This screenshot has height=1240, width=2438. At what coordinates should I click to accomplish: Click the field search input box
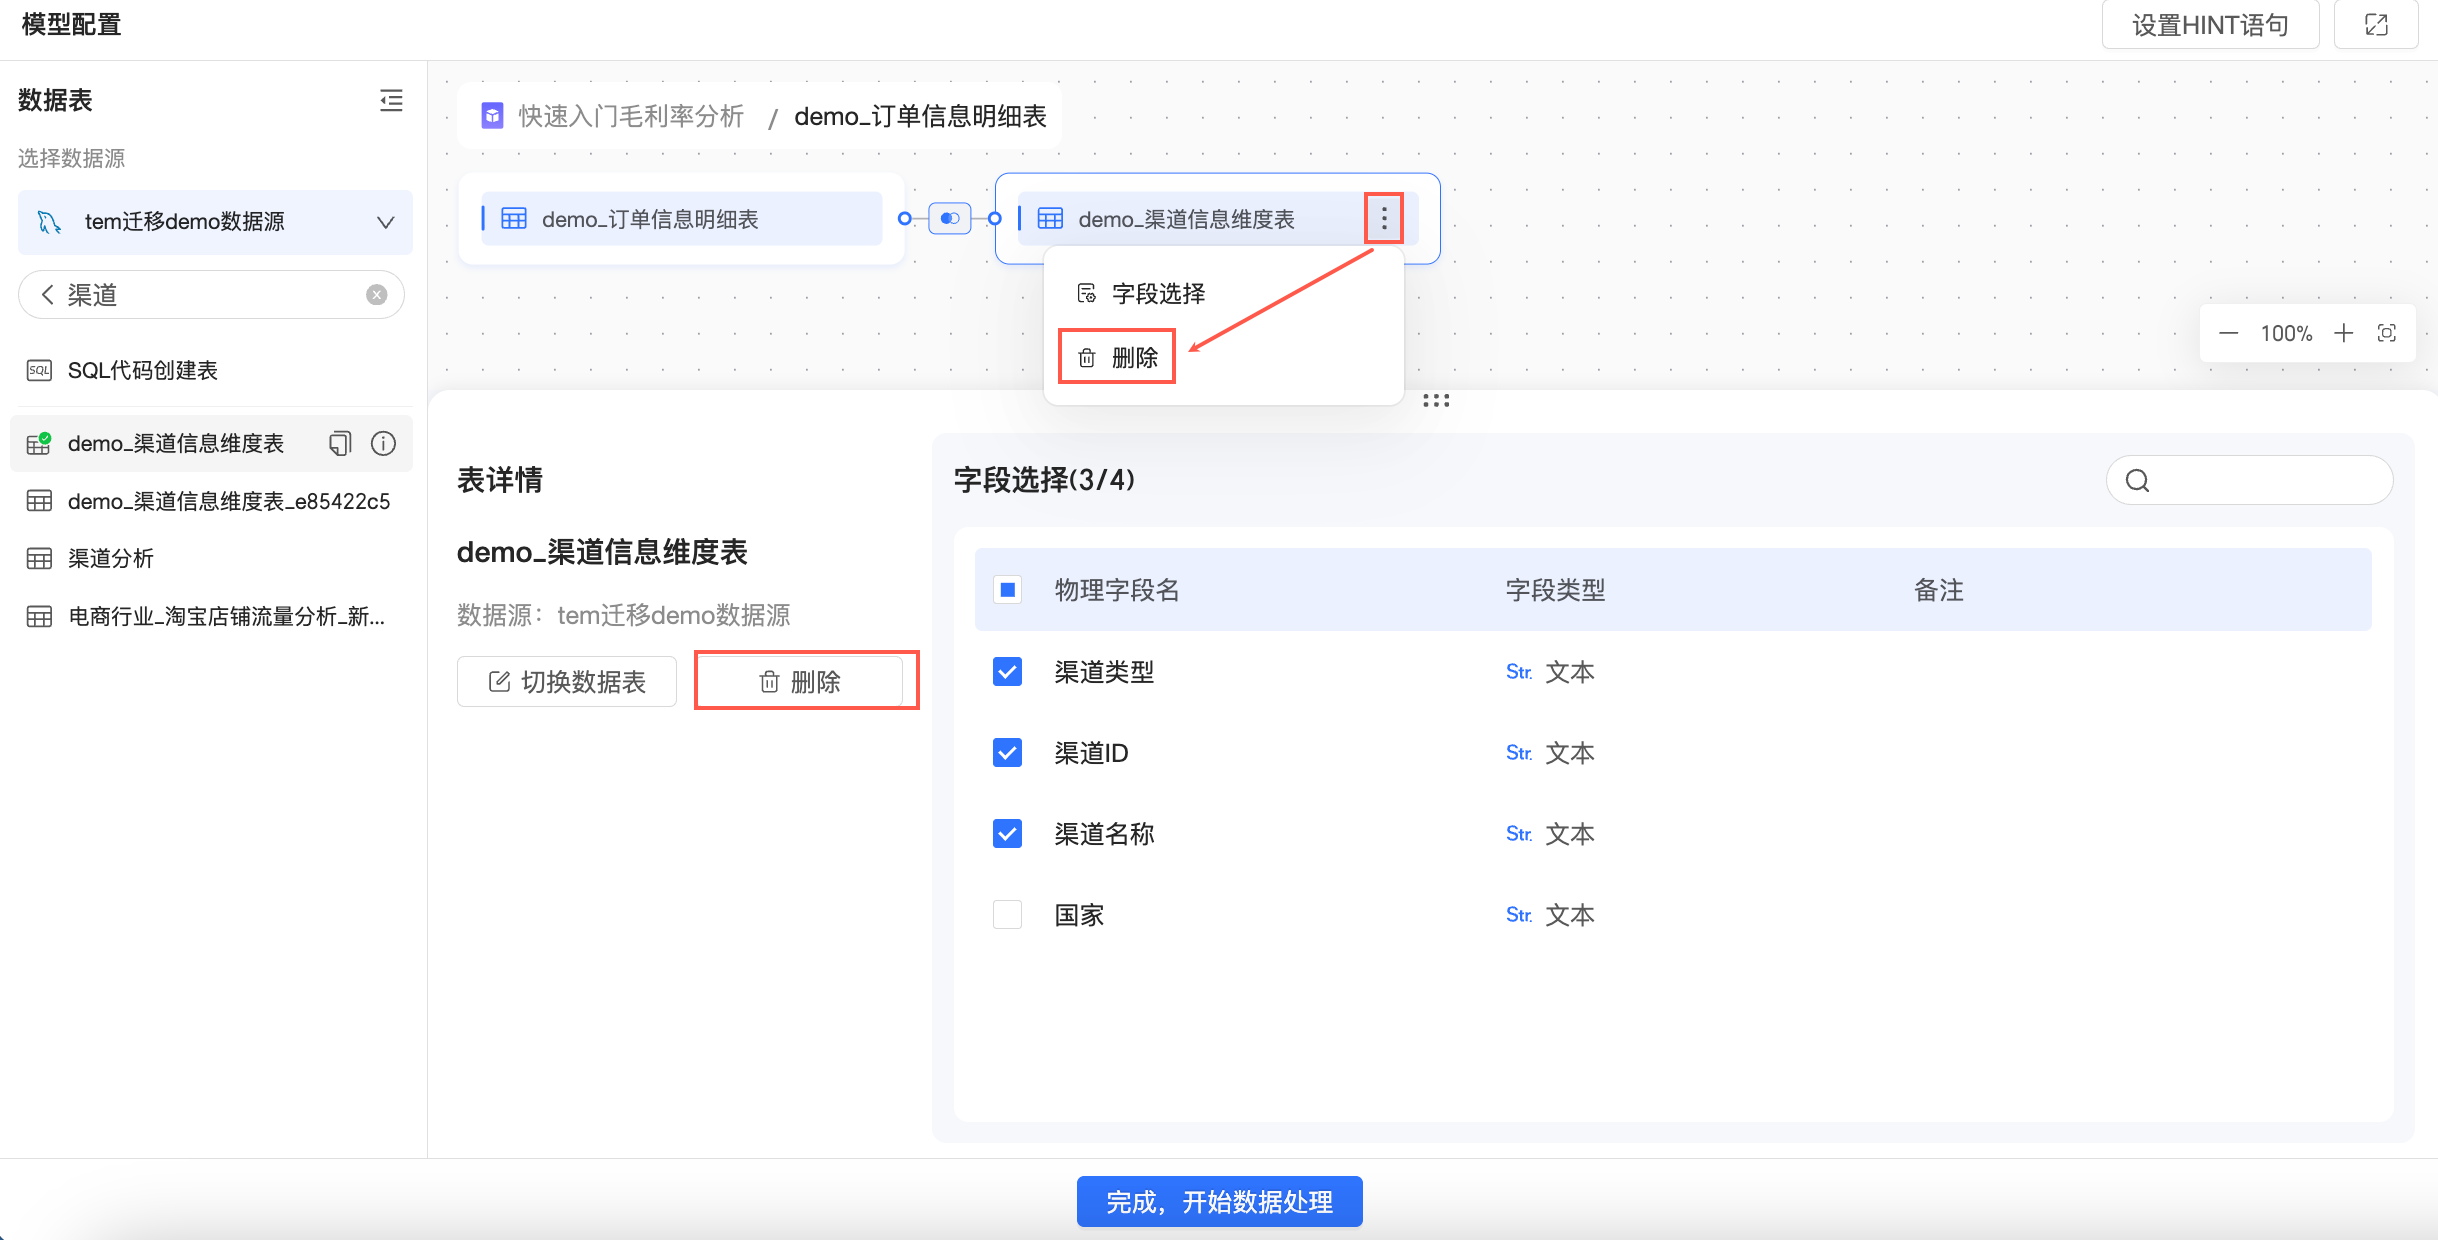2260,481
